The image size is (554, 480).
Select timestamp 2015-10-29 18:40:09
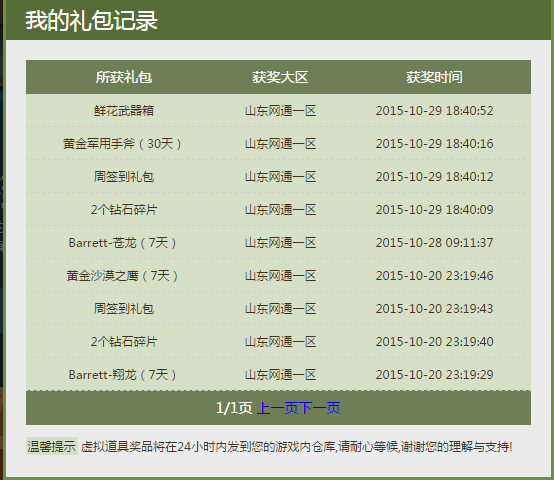point(434,209)
